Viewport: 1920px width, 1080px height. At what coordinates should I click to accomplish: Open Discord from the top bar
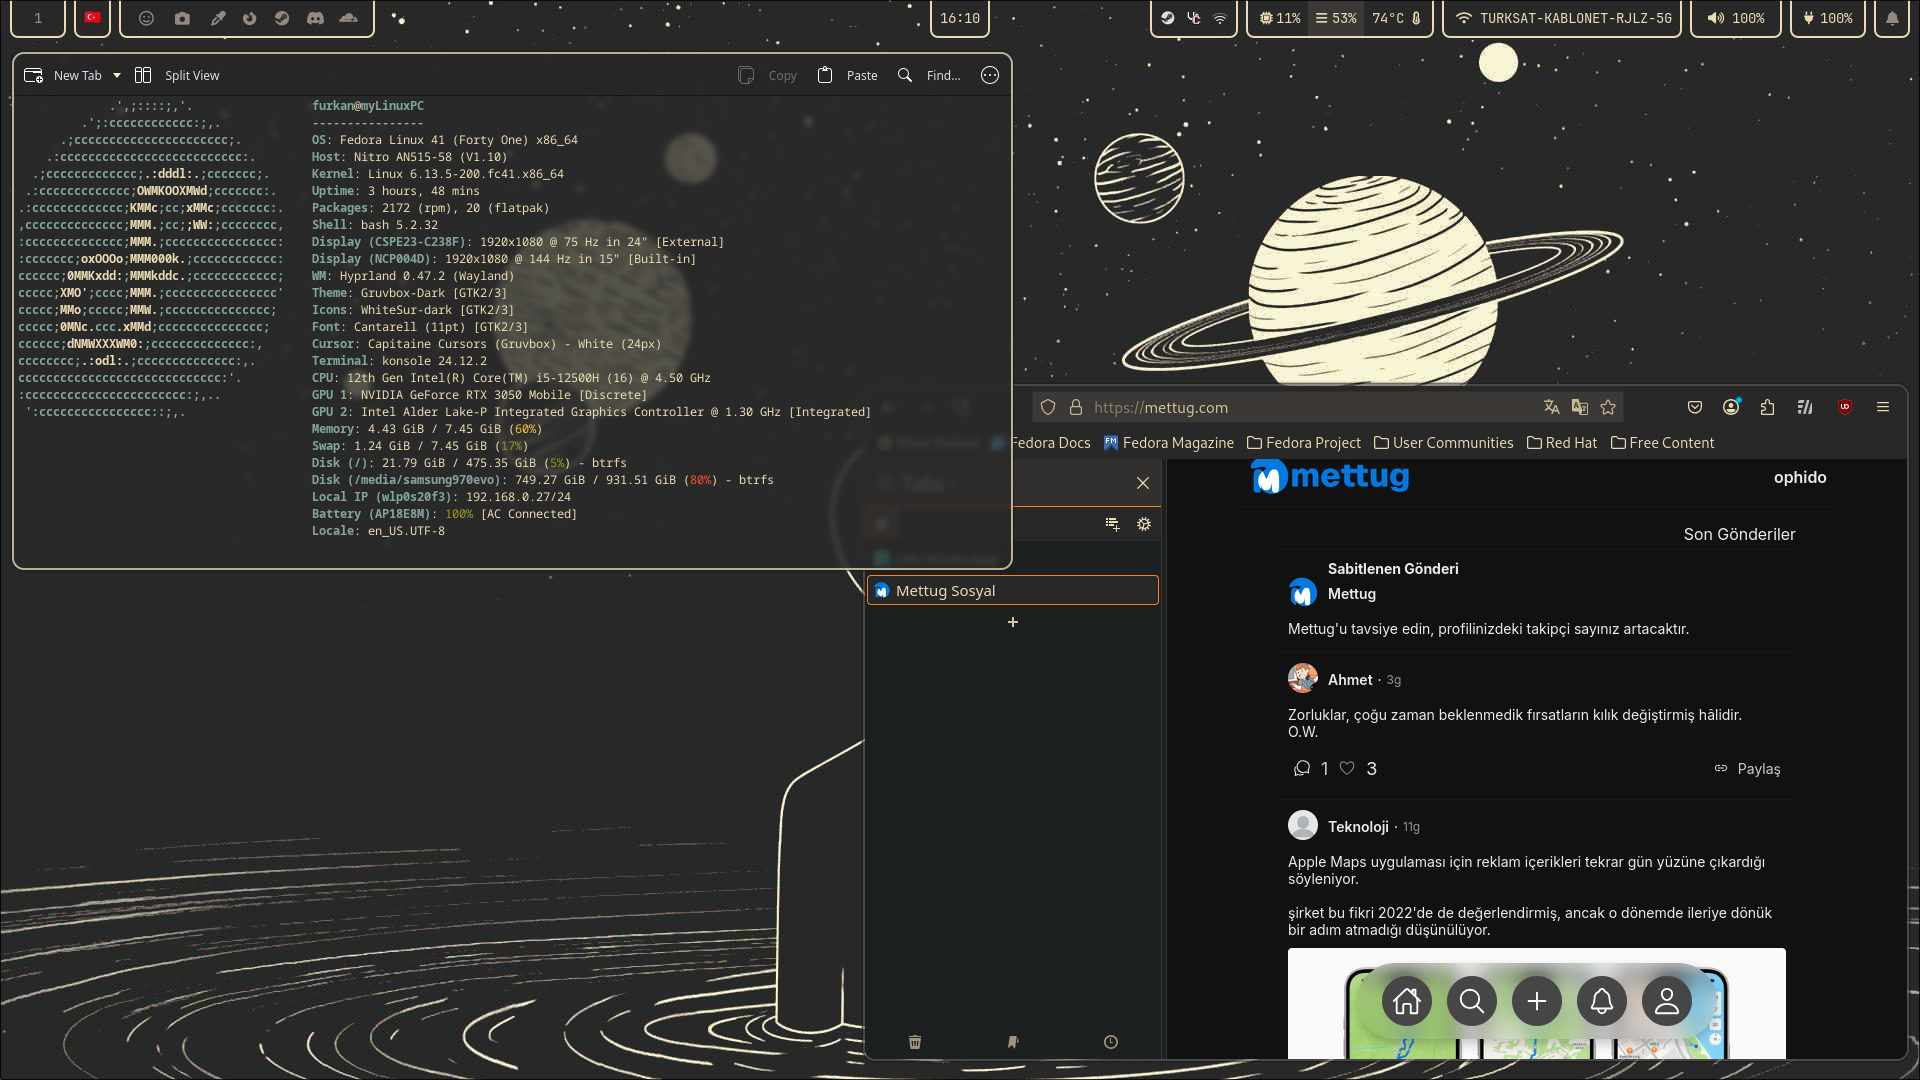click(x=315, y=18)
